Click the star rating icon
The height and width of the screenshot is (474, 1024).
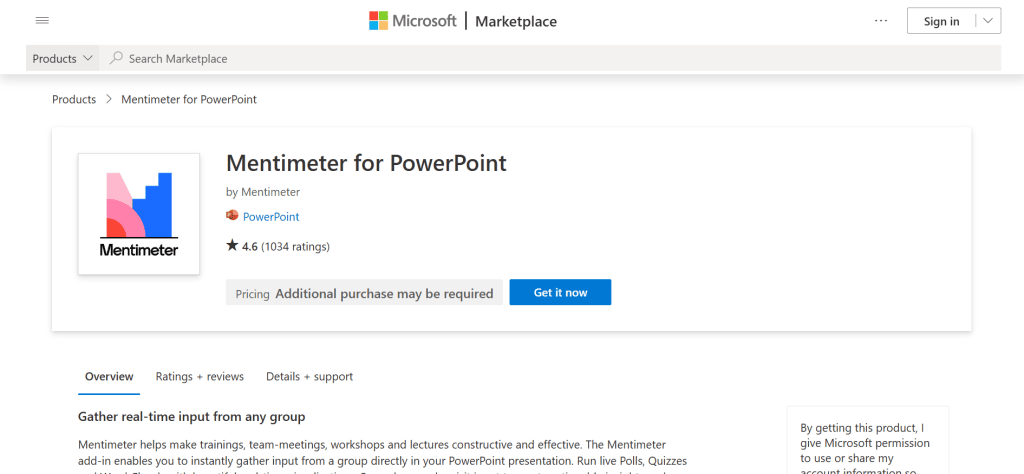[232, 246]
